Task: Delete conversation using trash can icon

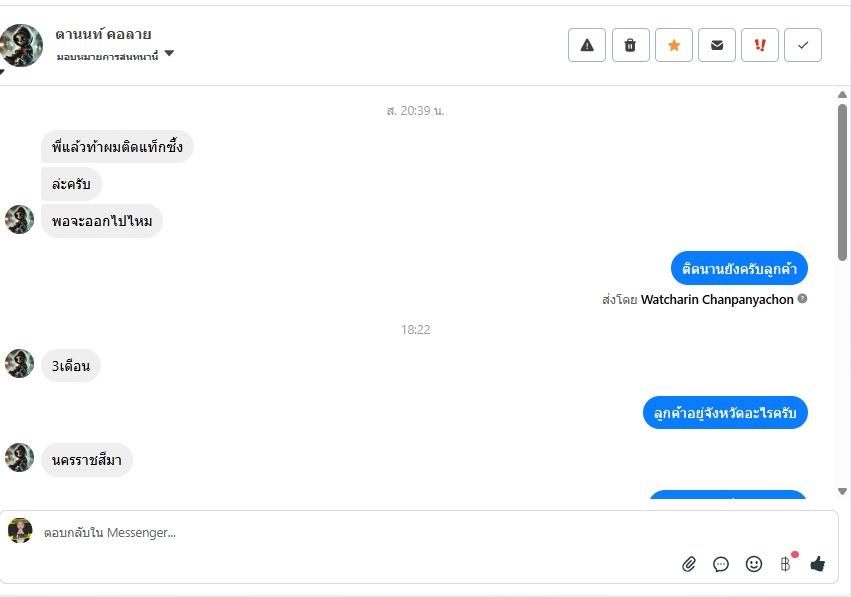Action: (630, 45)
